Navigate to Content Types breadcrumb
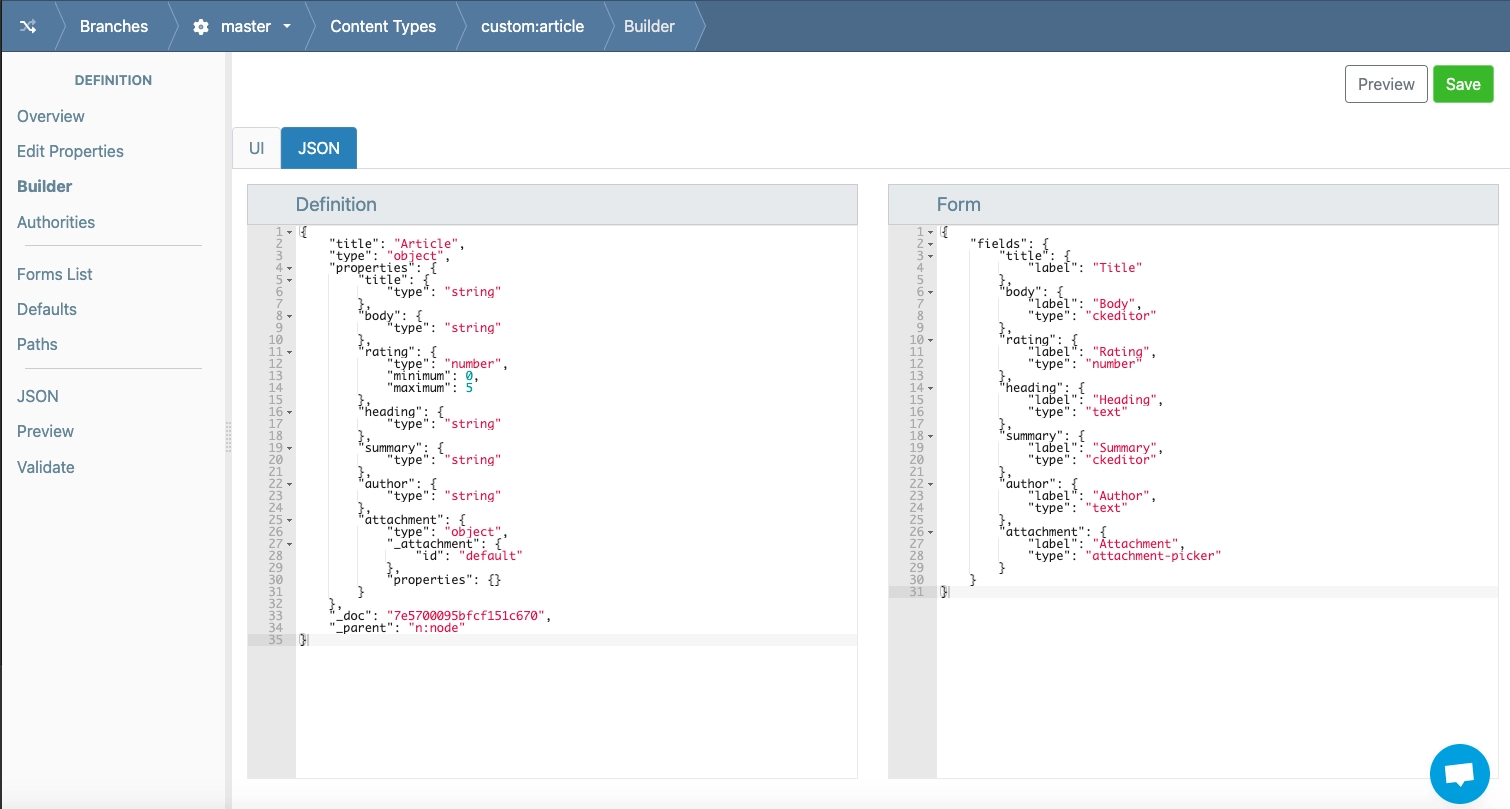Screen dimensions: 1510x809 pyautogui.click(x=383, y=27)
